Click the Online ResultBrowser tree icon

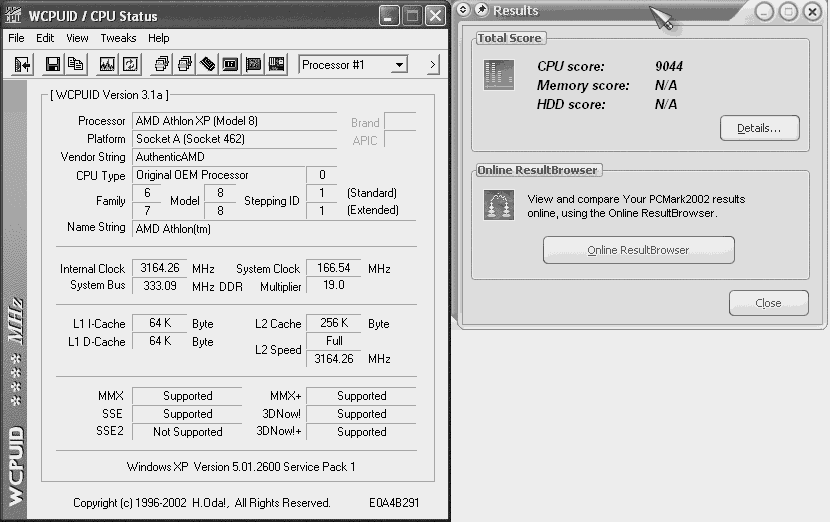499,205
